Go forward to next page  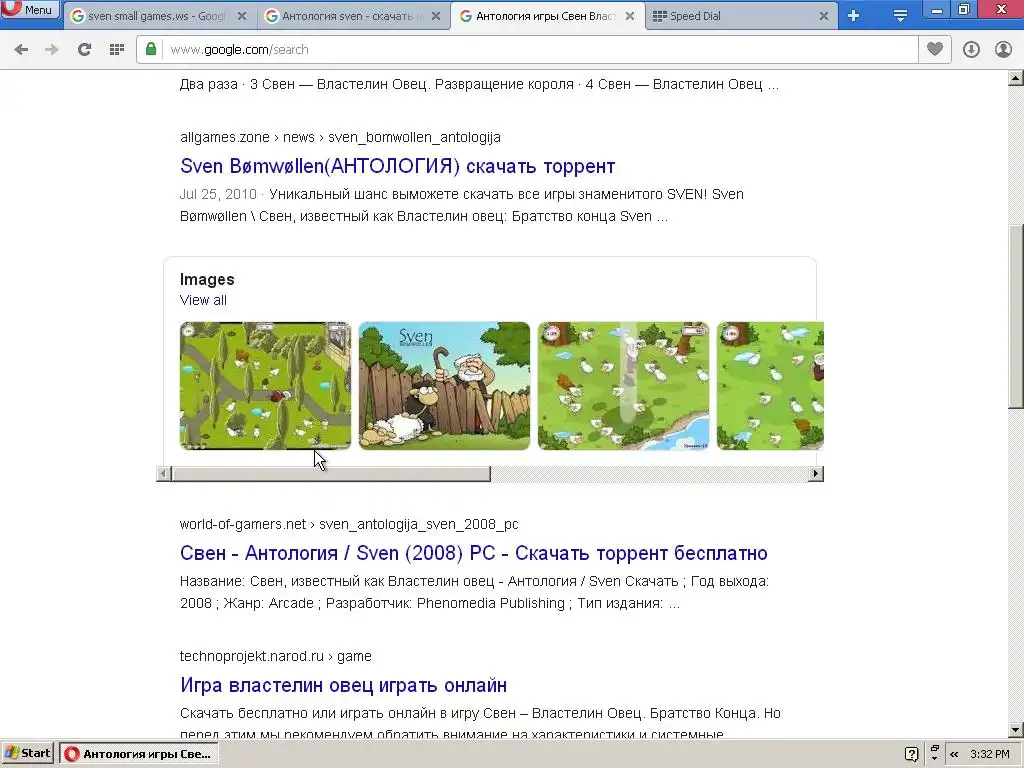pyautogui.click(x=52, y=50)
